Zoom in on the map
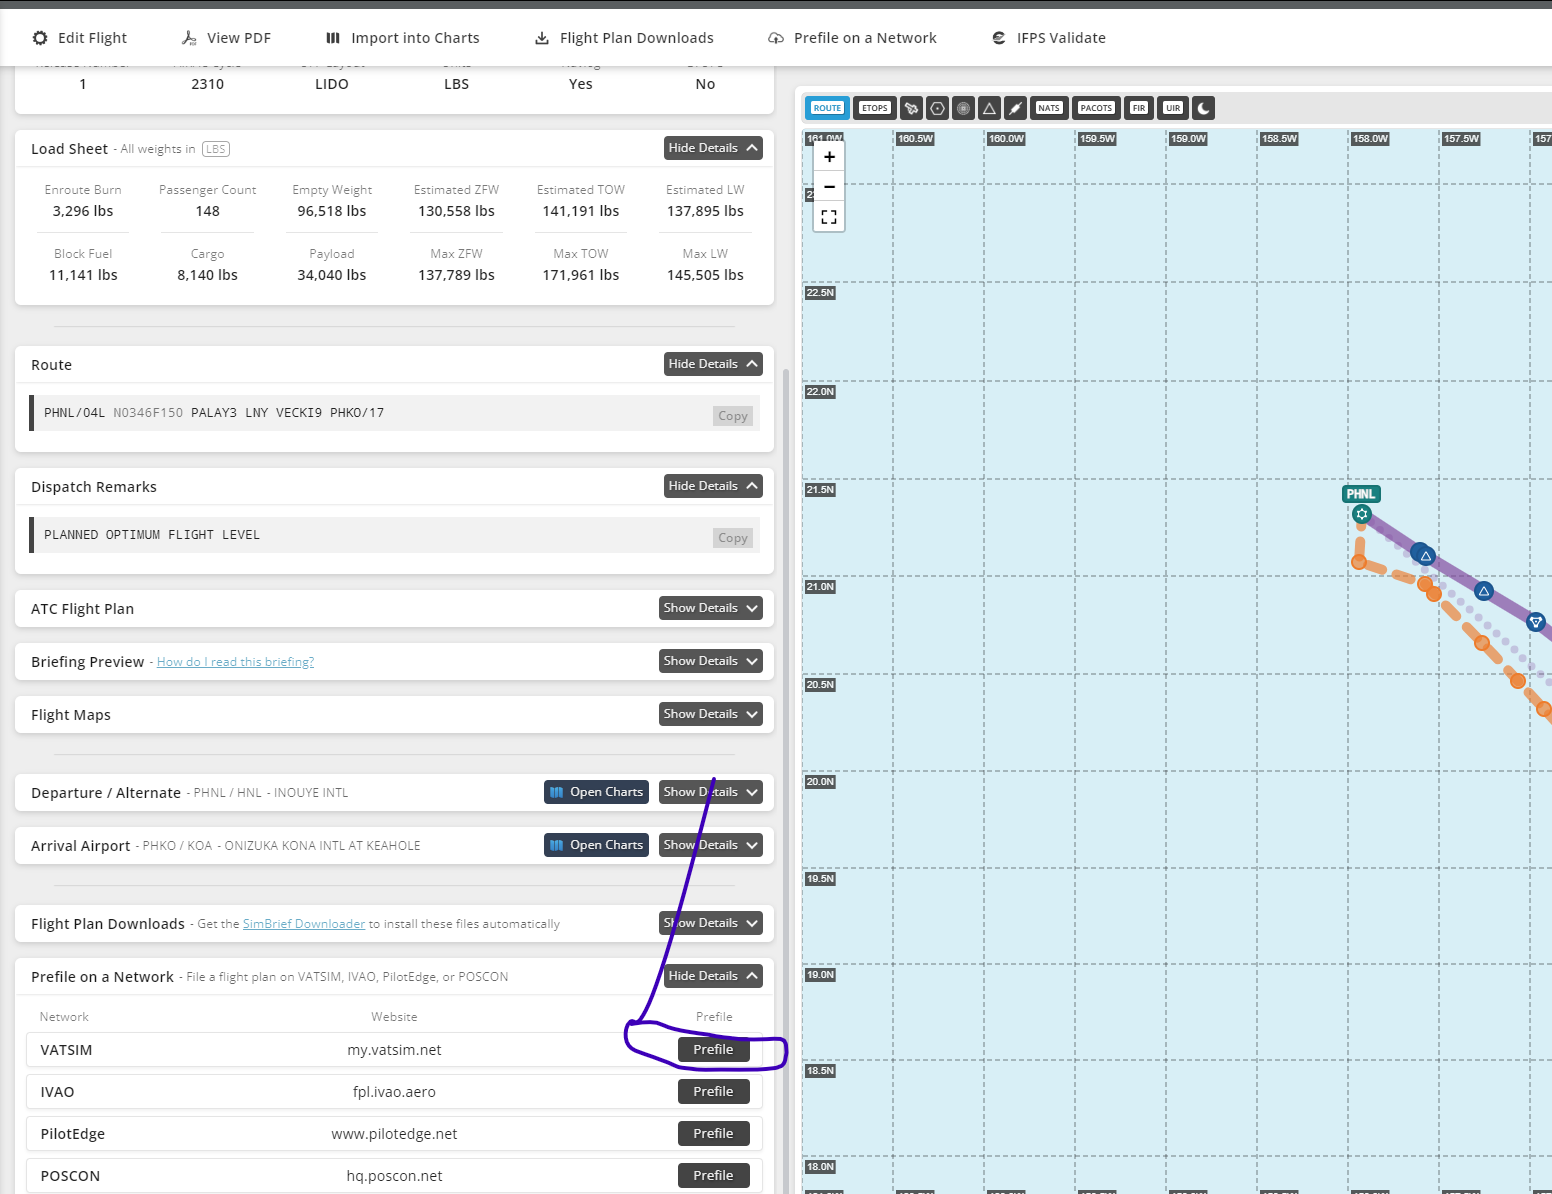Viewport: 1552px width, 1194px height. 828,156
